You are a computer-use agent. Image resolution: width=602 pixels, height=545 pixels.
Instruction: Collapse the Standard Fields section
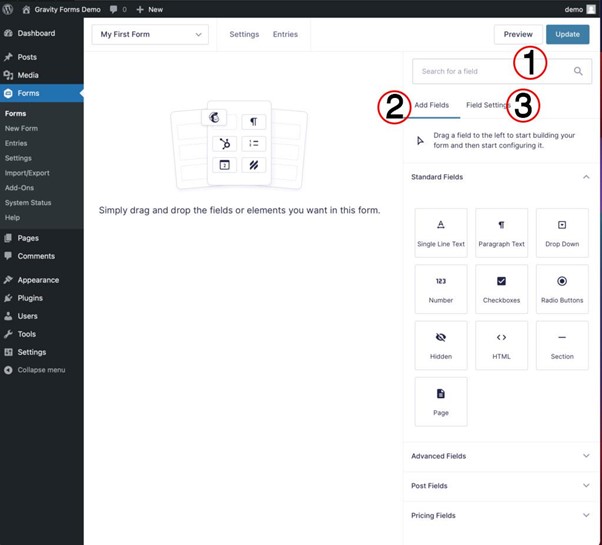pyautogui.click(x=500, y=177)
